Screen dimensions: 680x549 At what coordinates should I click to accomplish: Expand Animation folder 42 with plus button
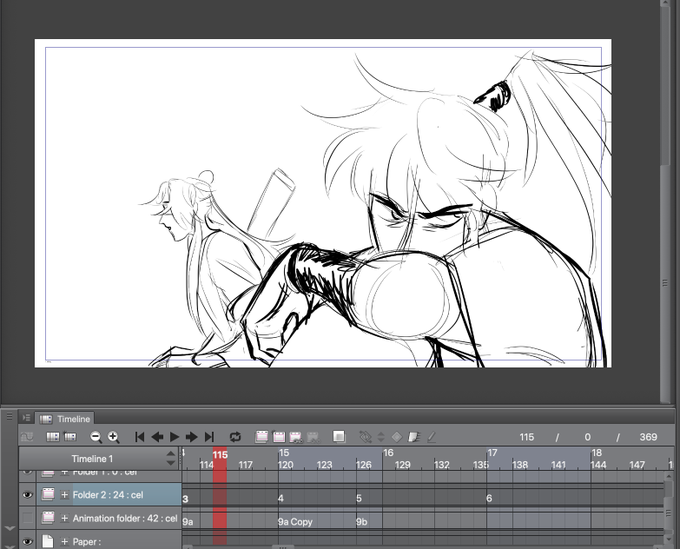pyautogui.click(x=65, y=518)
